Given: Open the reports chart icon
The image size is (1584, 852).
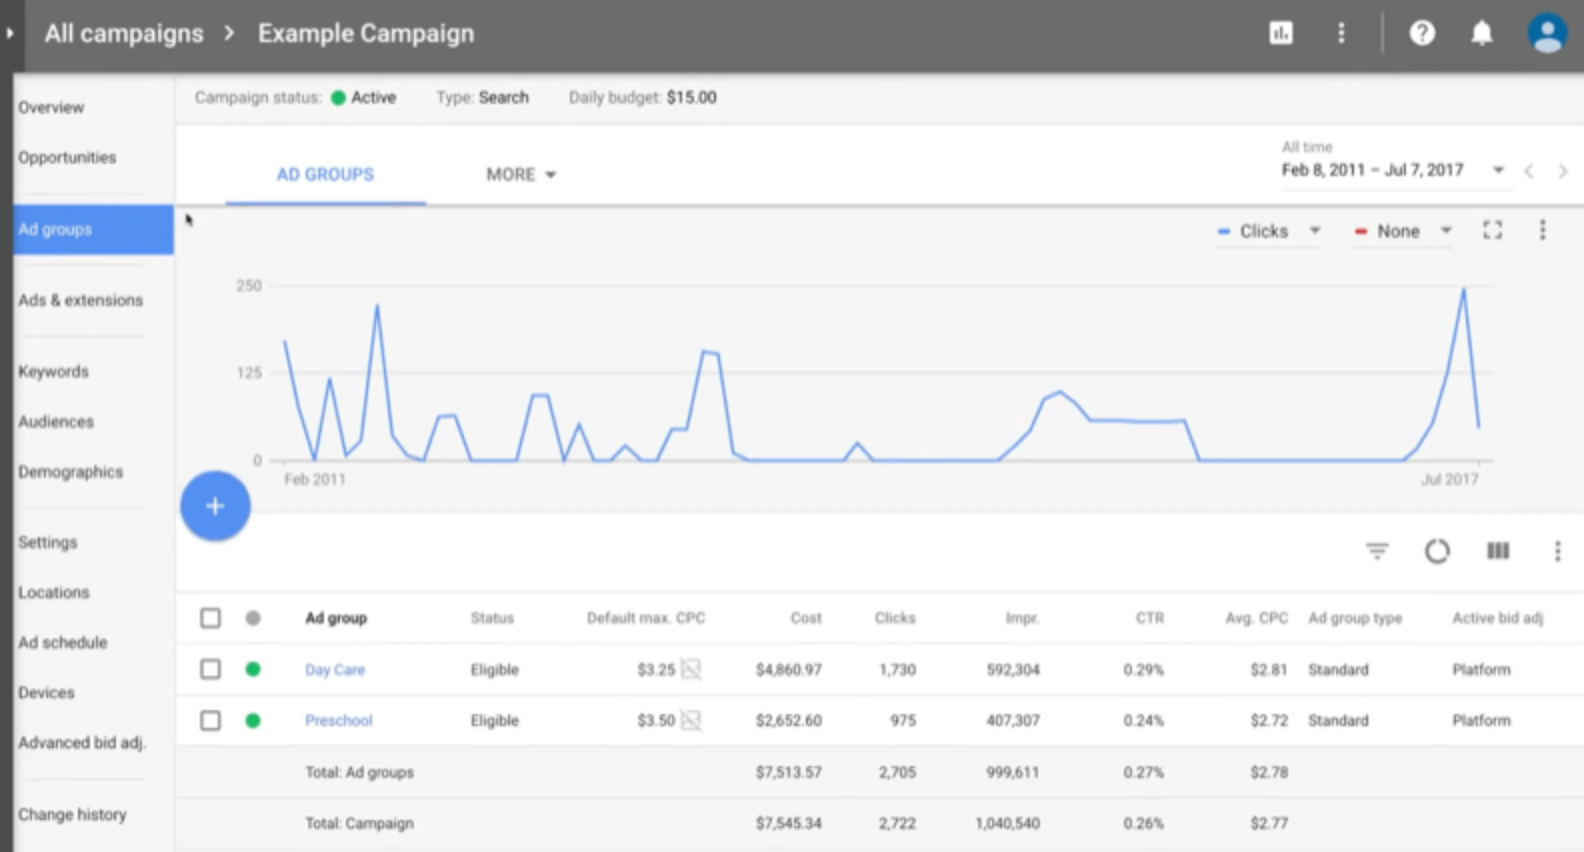Looking at the screenshot, I should 1281,33.
